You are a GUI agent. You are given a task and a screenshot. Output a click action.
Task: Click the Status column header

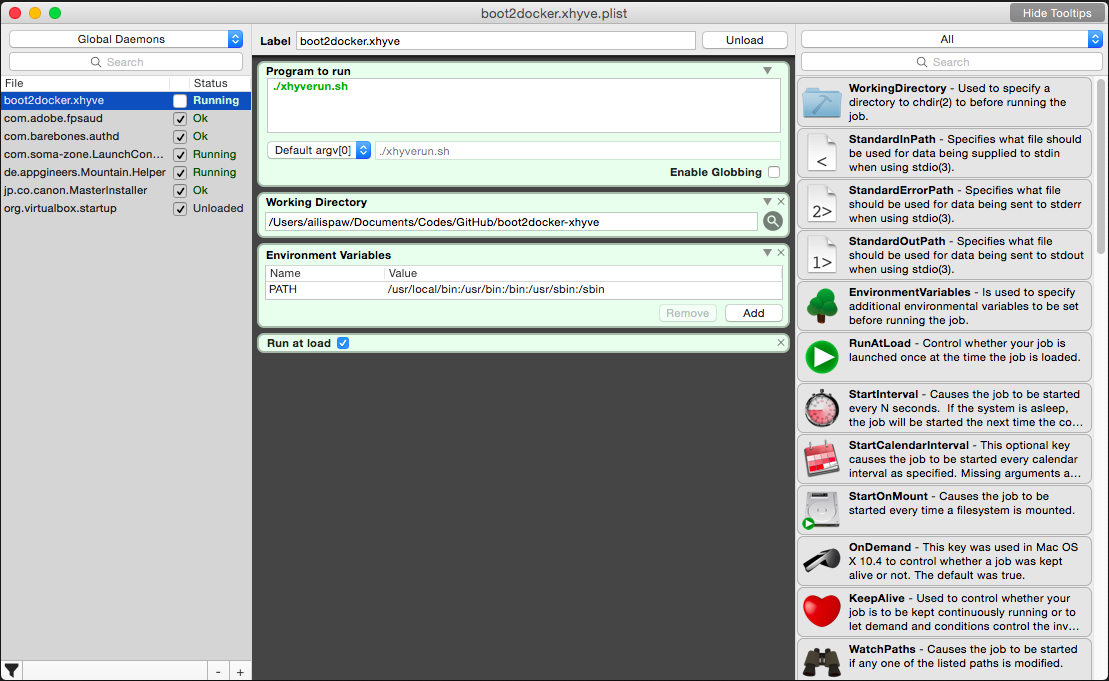211,83
